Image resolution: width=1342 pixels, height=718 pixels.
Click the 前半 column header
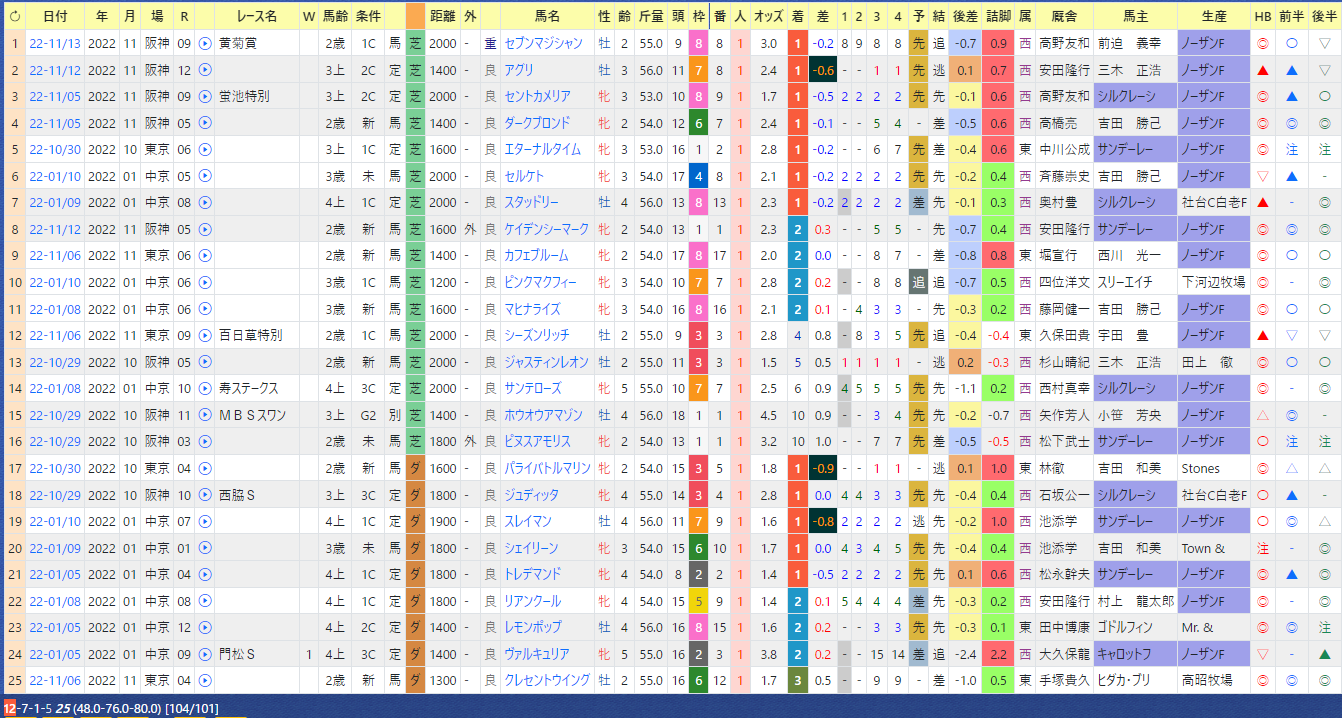pos(1291,17)
